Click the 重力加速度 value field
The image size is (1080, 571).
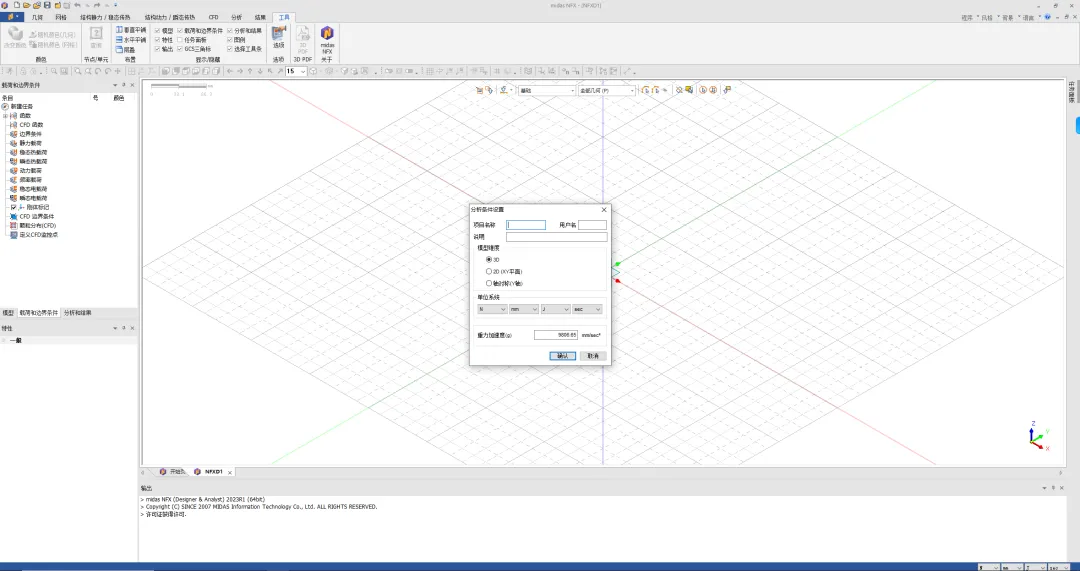pos(556,335)
